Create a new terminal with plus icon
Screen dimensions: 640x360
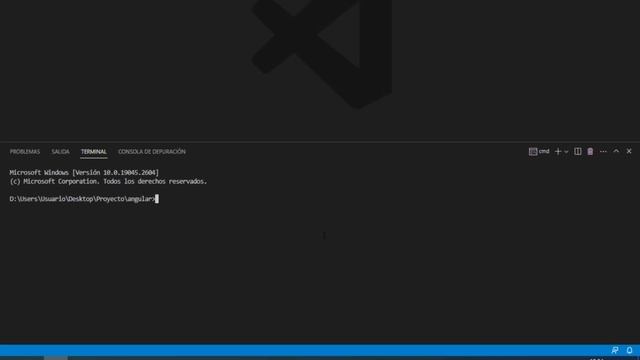[558, 151]
